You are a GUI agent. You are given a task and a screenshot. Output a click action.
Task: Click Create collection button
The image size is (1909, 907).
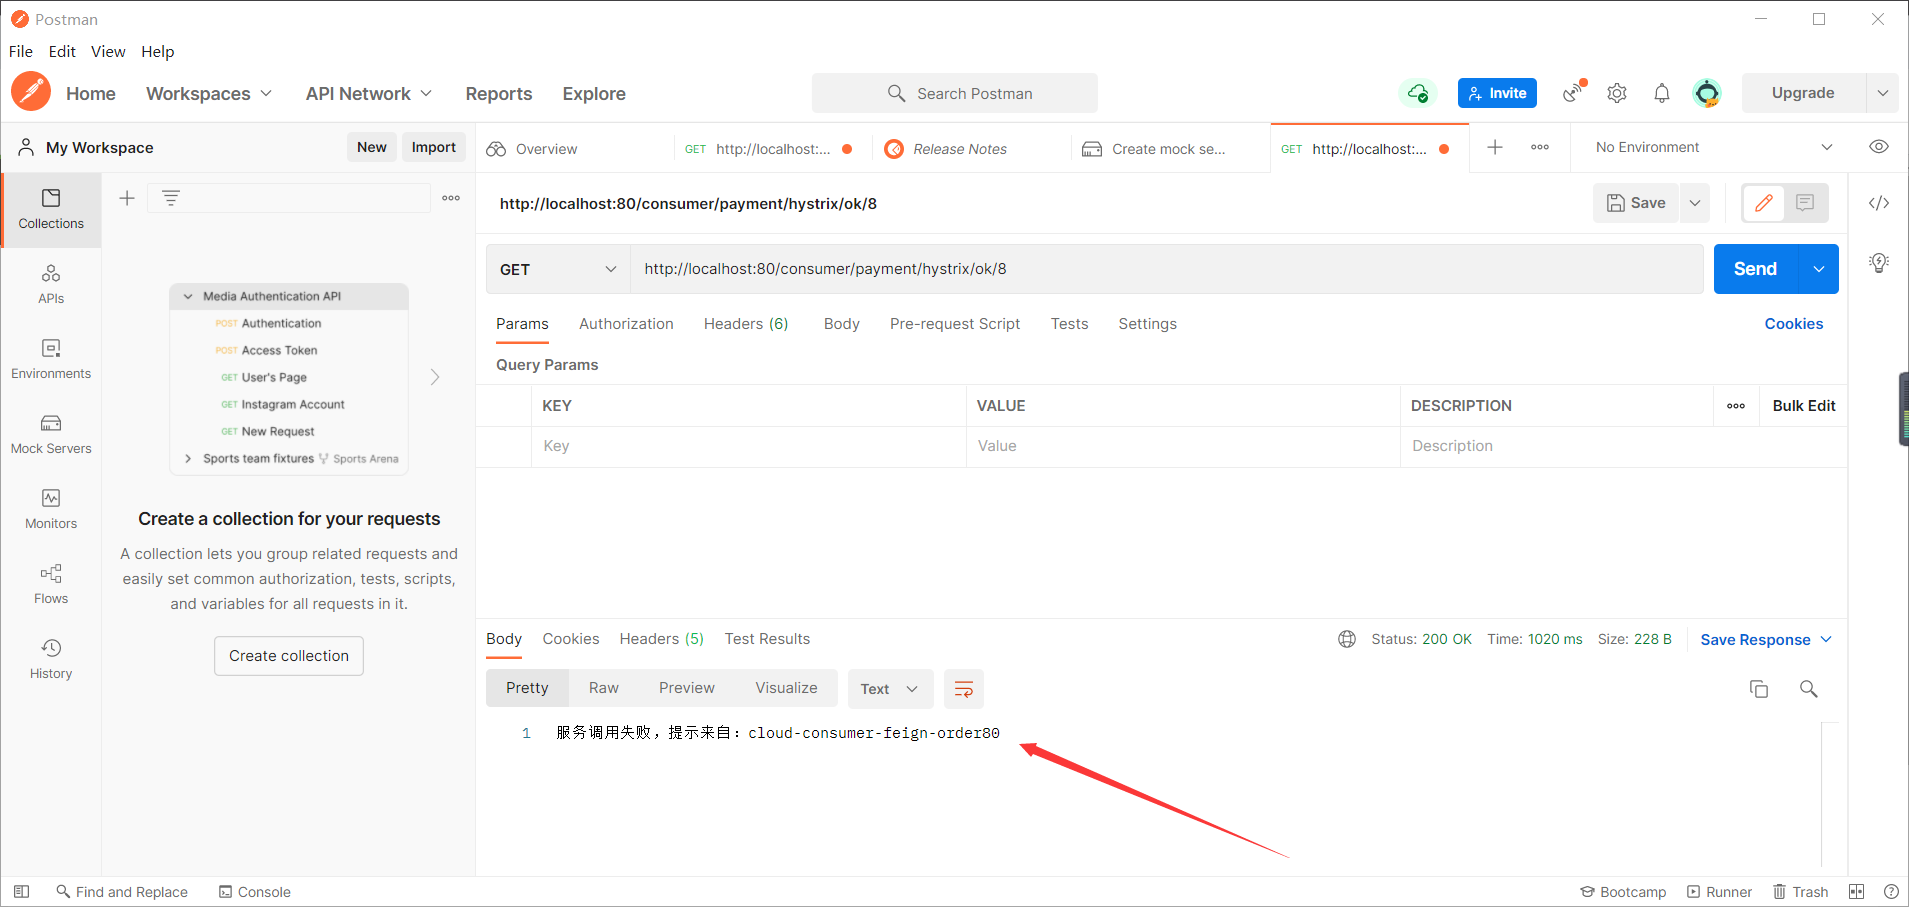click(x=289, y=656)
